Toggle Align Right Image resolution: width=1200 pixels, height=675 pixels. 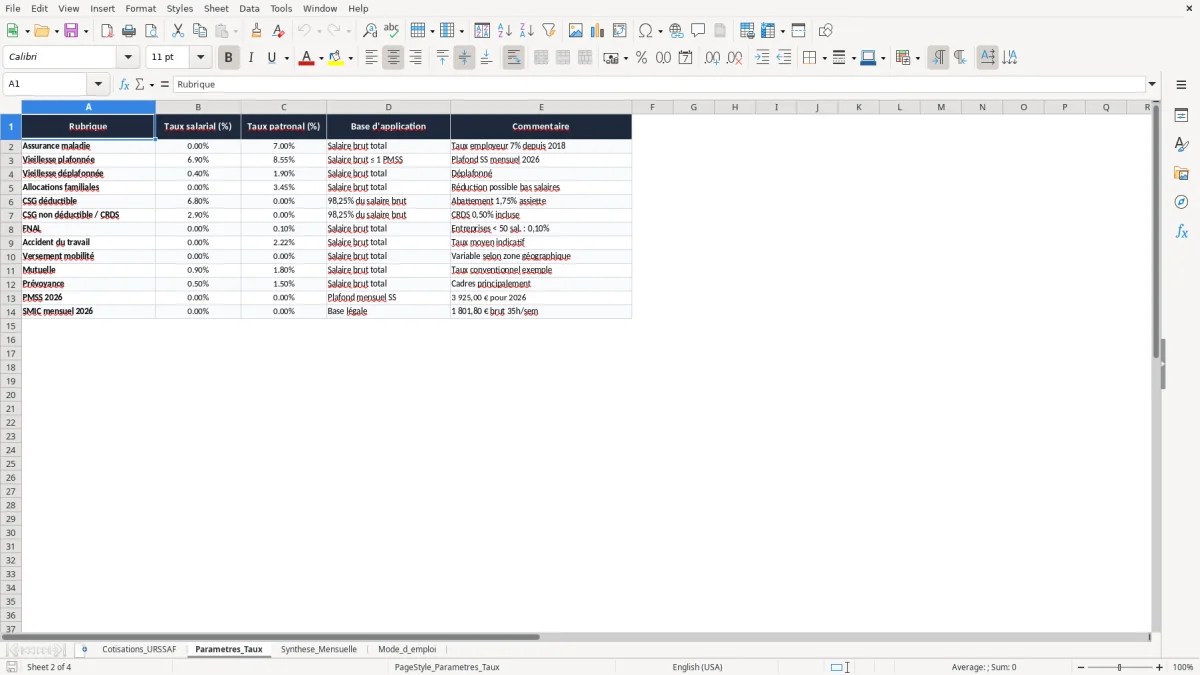pos(415,58)
